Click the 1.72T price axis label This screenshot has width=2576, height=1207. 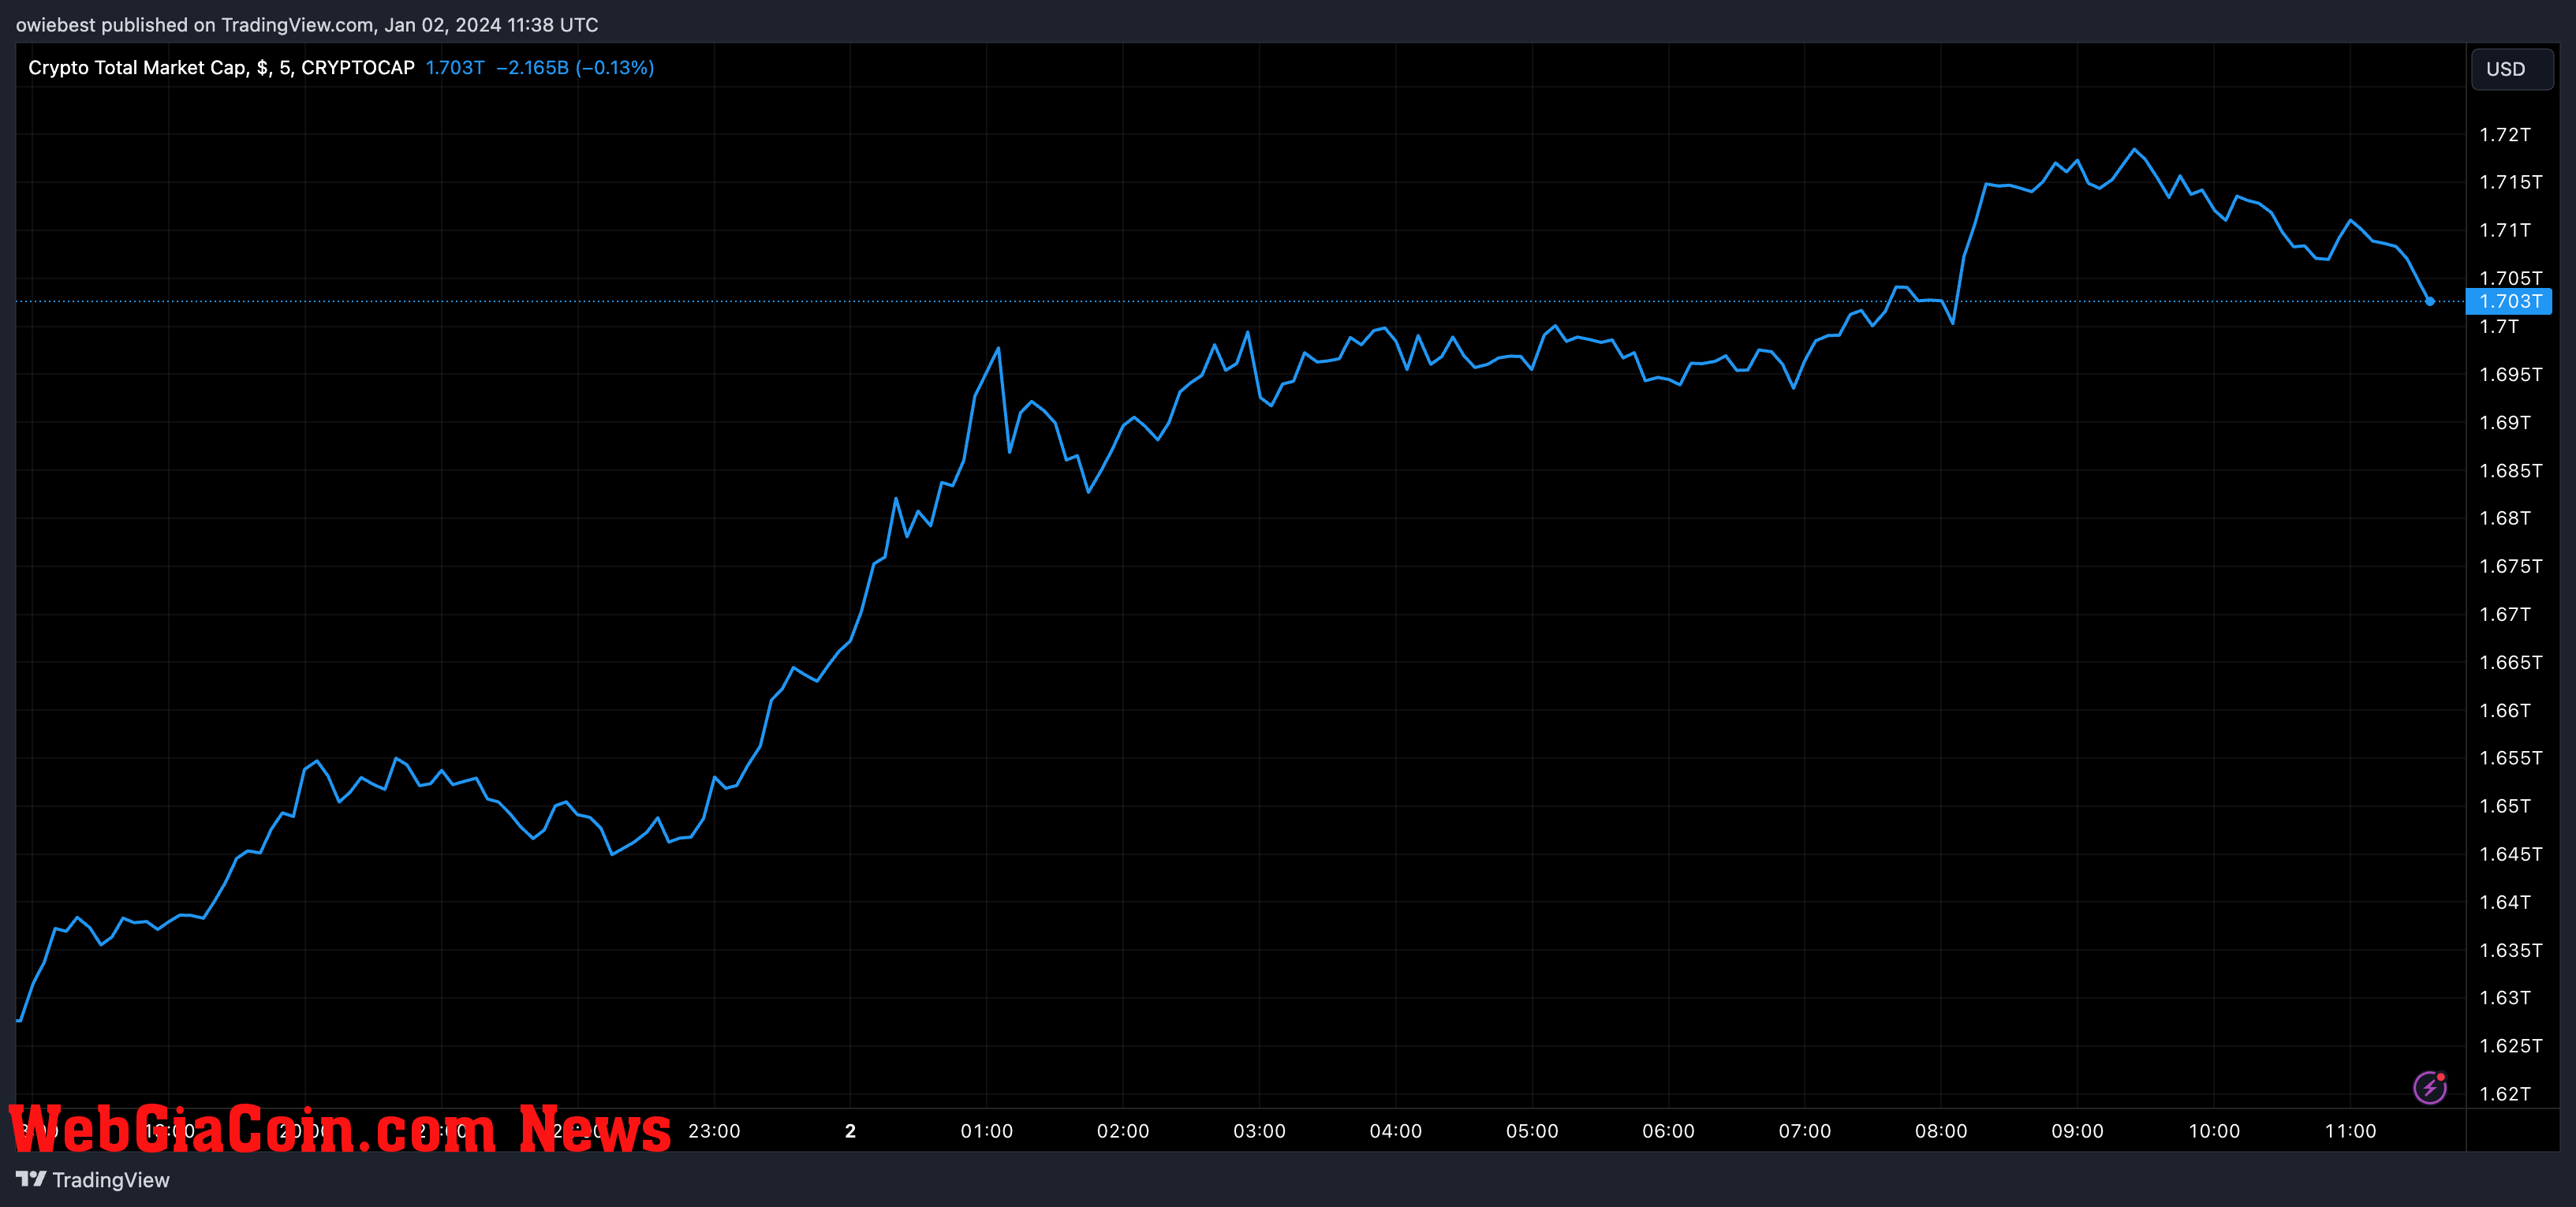(x=2505, y=135)
